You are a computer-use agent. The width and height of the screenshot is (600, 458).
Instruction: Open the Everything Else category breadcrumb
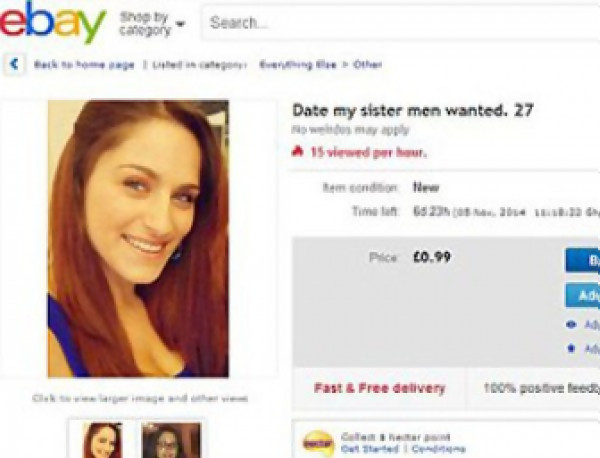click(x=298, y=64)
